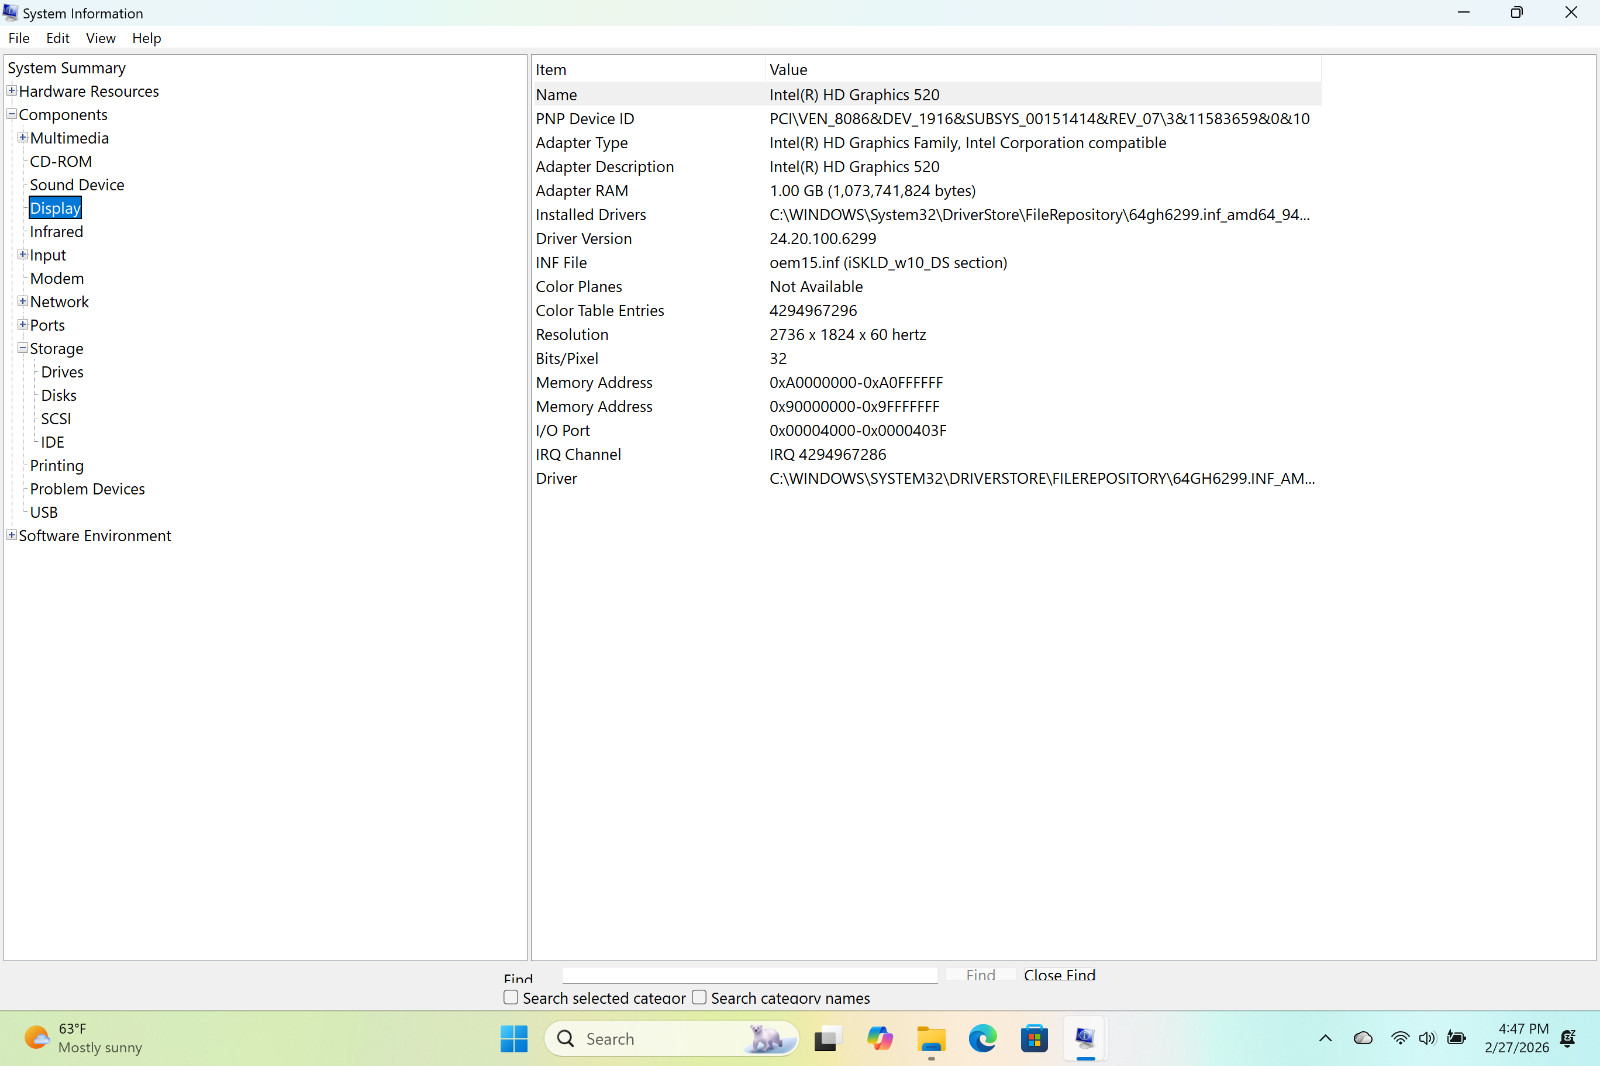Expand the Multimedia node
Viewport: 1600px width, 1066px height.
click(23, 138)
